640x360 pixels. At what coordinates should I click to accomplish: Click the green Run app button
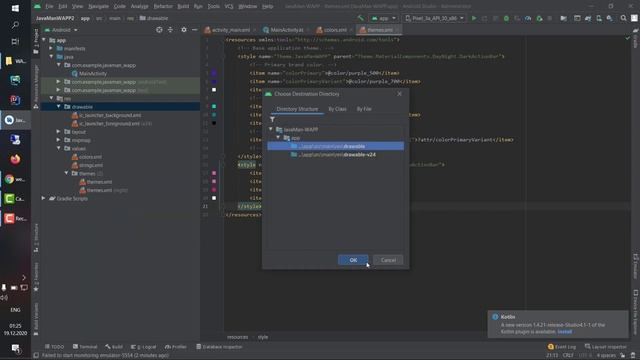point(474,18)
